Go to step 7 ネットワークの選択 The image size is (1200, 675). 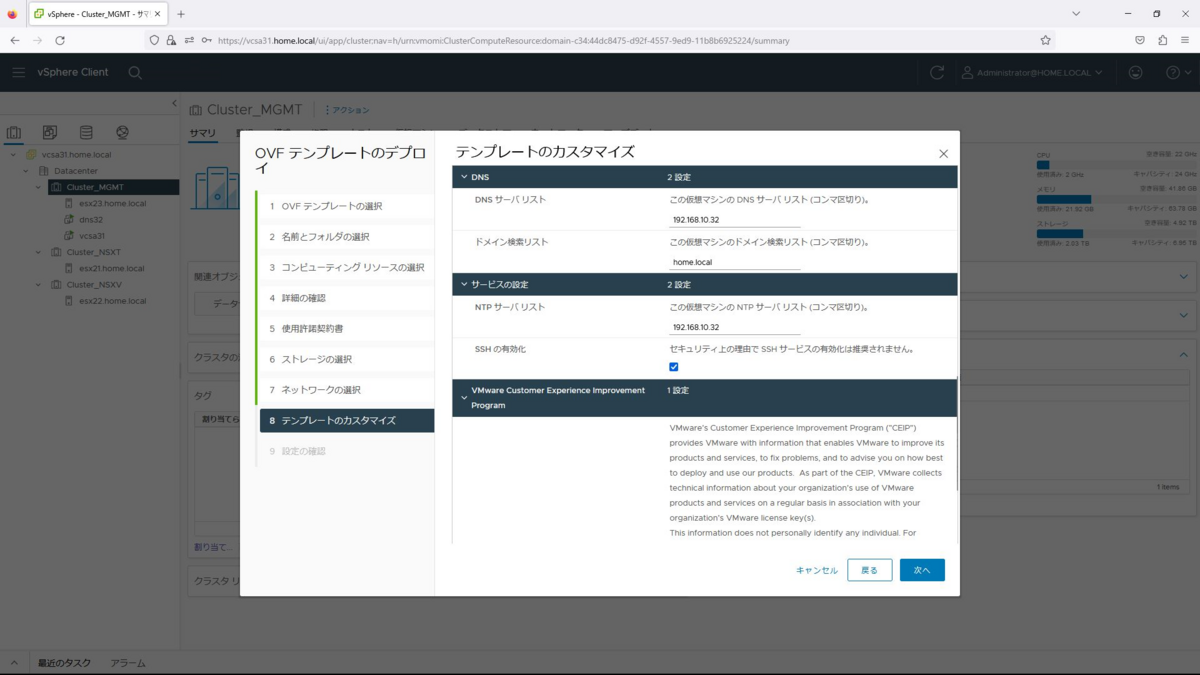pos(346,390)
